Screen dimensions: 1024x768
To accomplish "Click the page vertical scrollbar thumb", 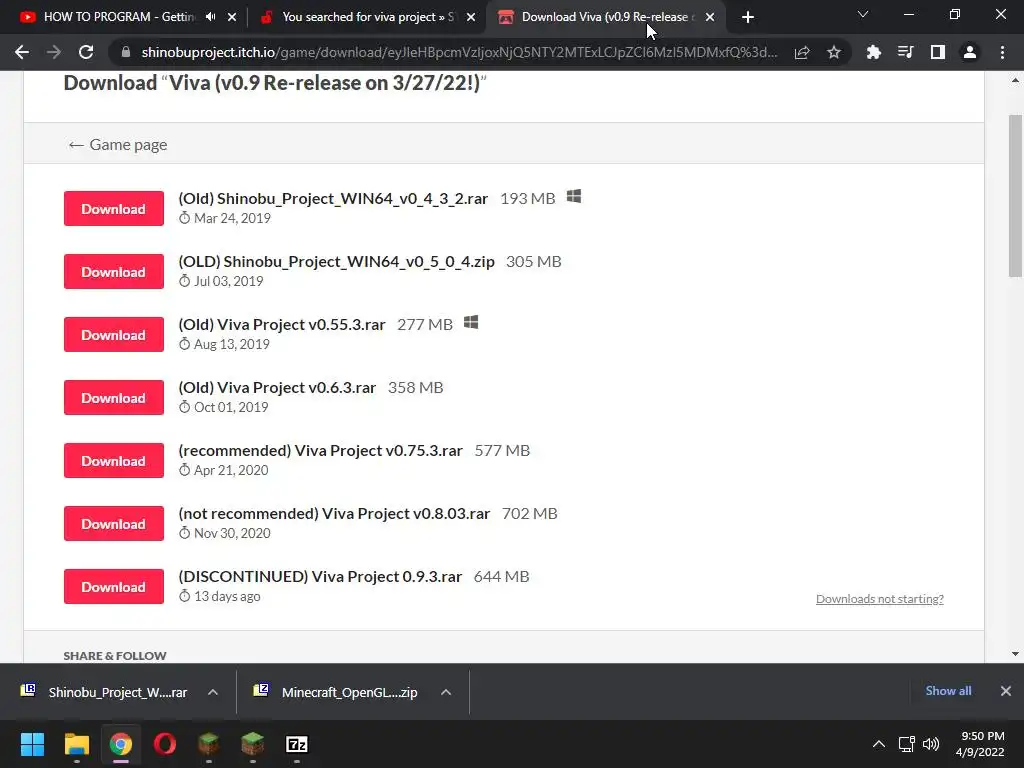I will 1016,196.
